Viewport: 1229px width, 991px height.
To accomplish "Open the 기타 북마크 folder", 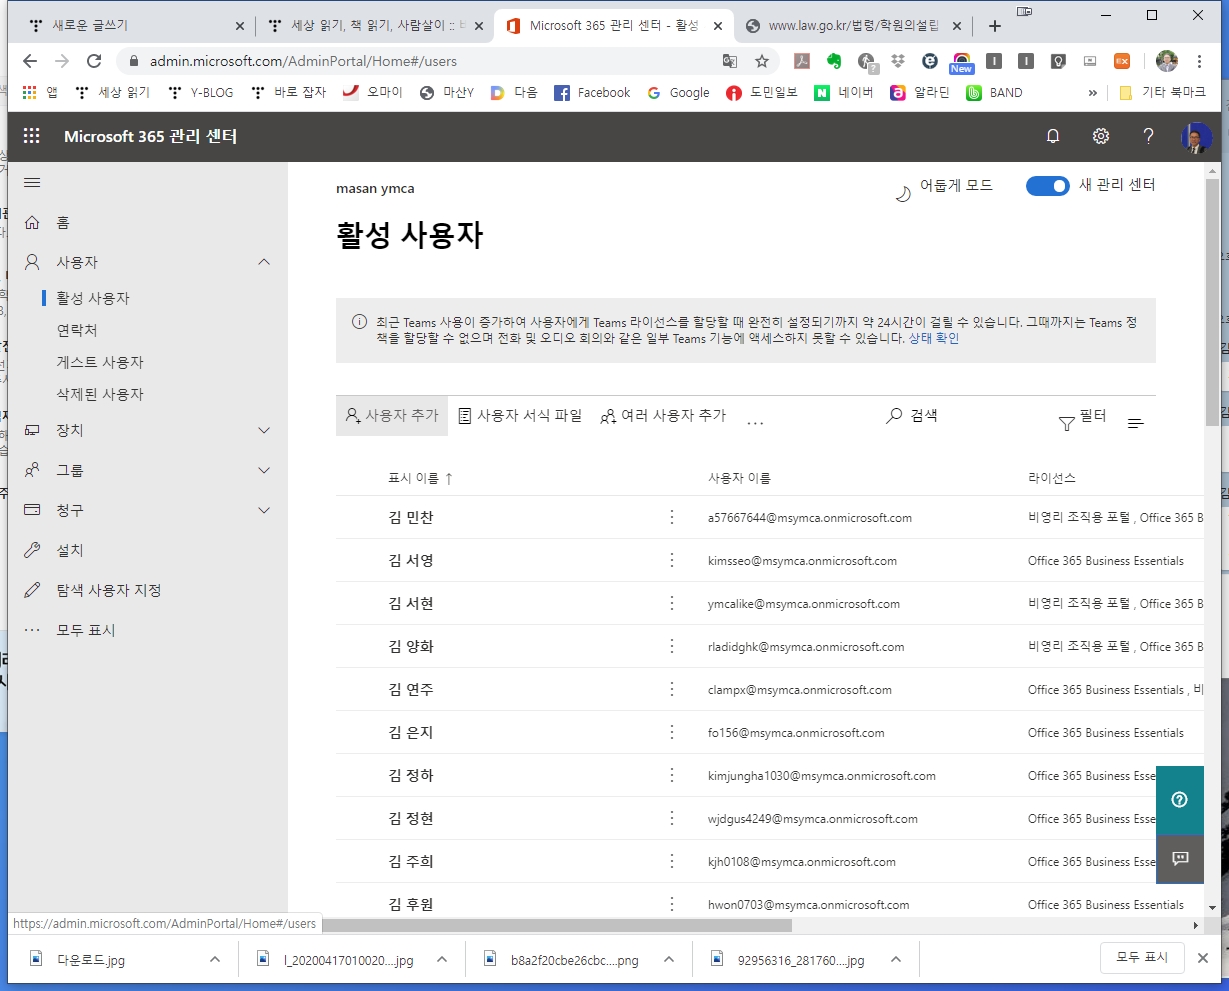I will click(x=1162, y=92).
